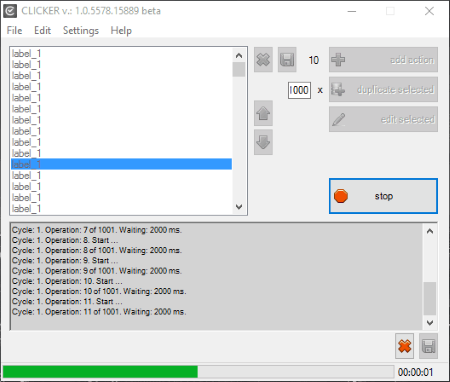This screenshot has width=450, height=382.
Task: Click the duplicate count field showing 1000
Action: [x=299, y=90]
